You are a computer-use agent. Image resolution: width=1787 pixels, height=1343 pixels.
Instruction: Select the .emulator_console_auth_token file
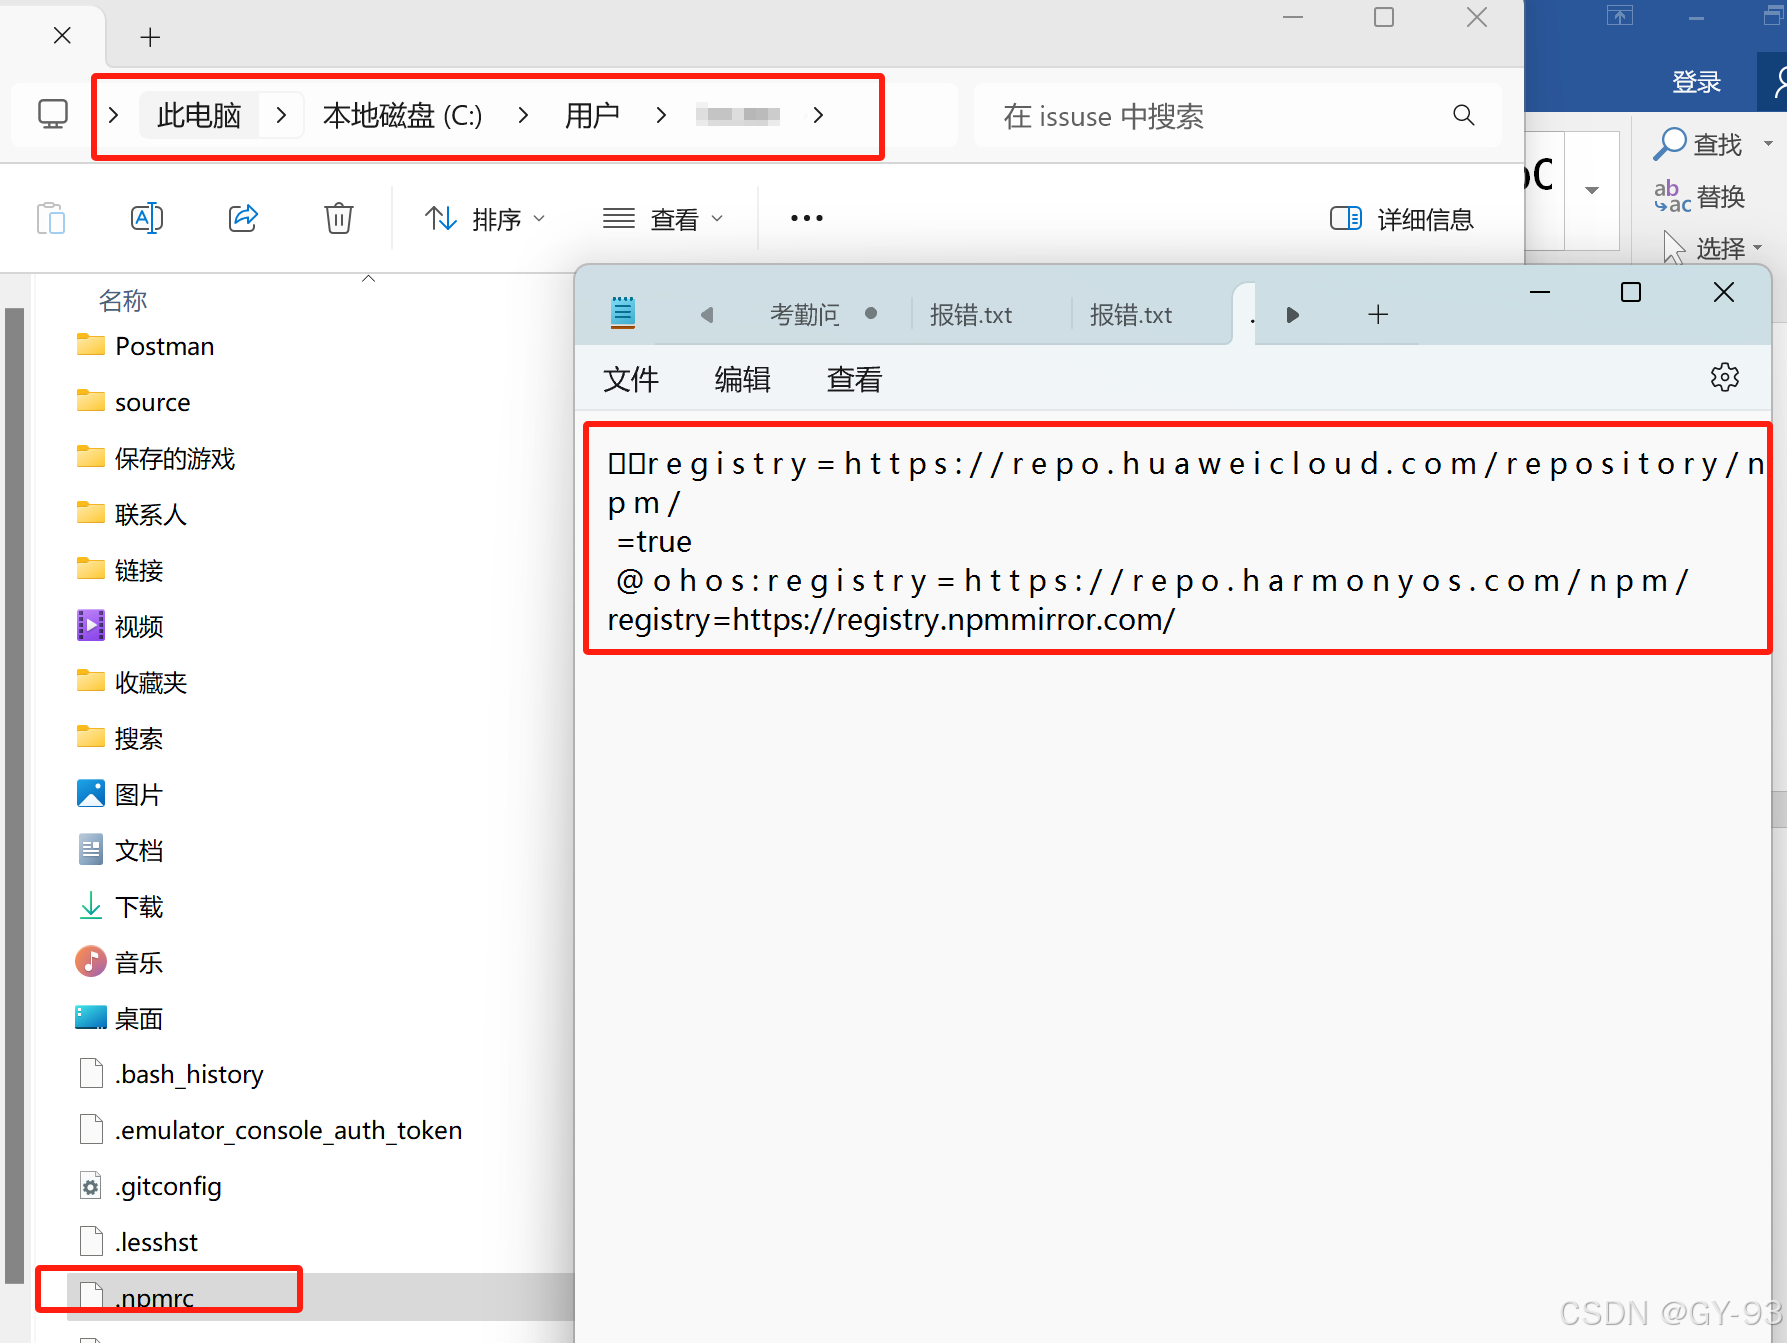(270, 1130)
